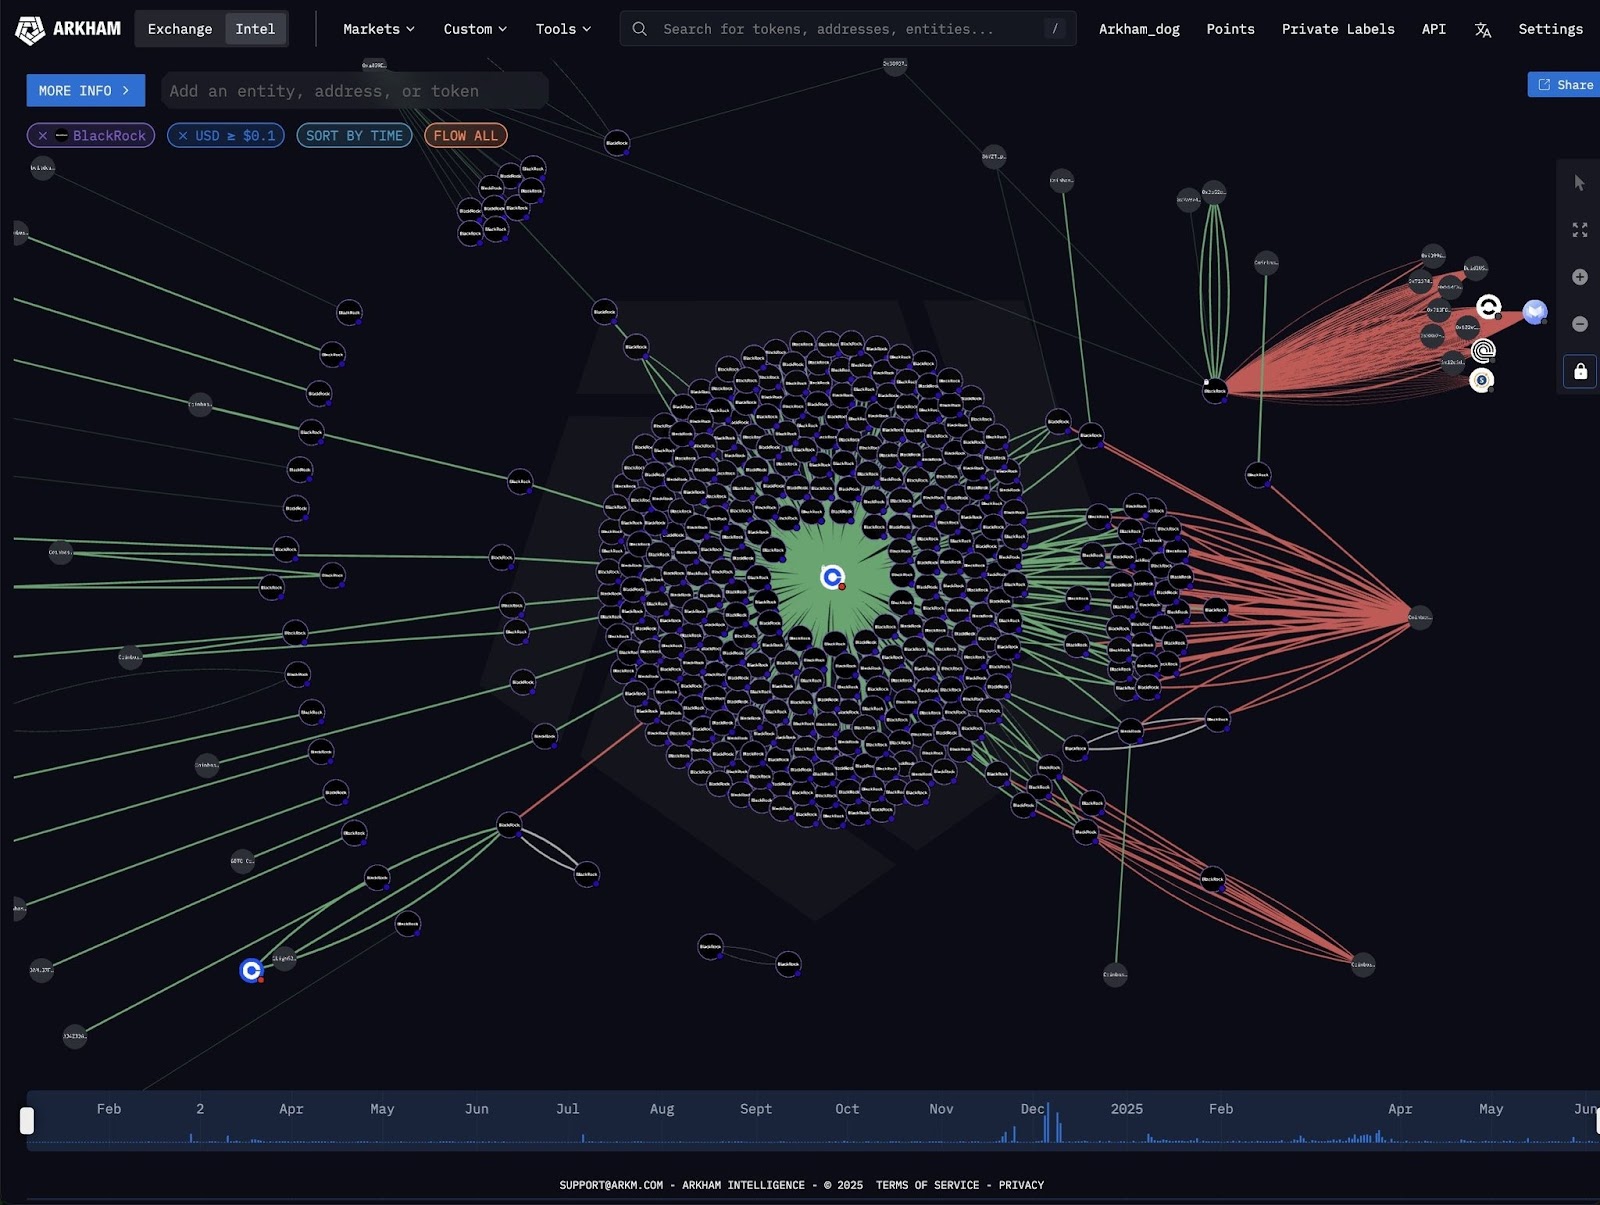The width and height of the screenshot is (1600, 1205).
Task: Click the slash shortcut key badge
Action: [x=1054, y=29]
